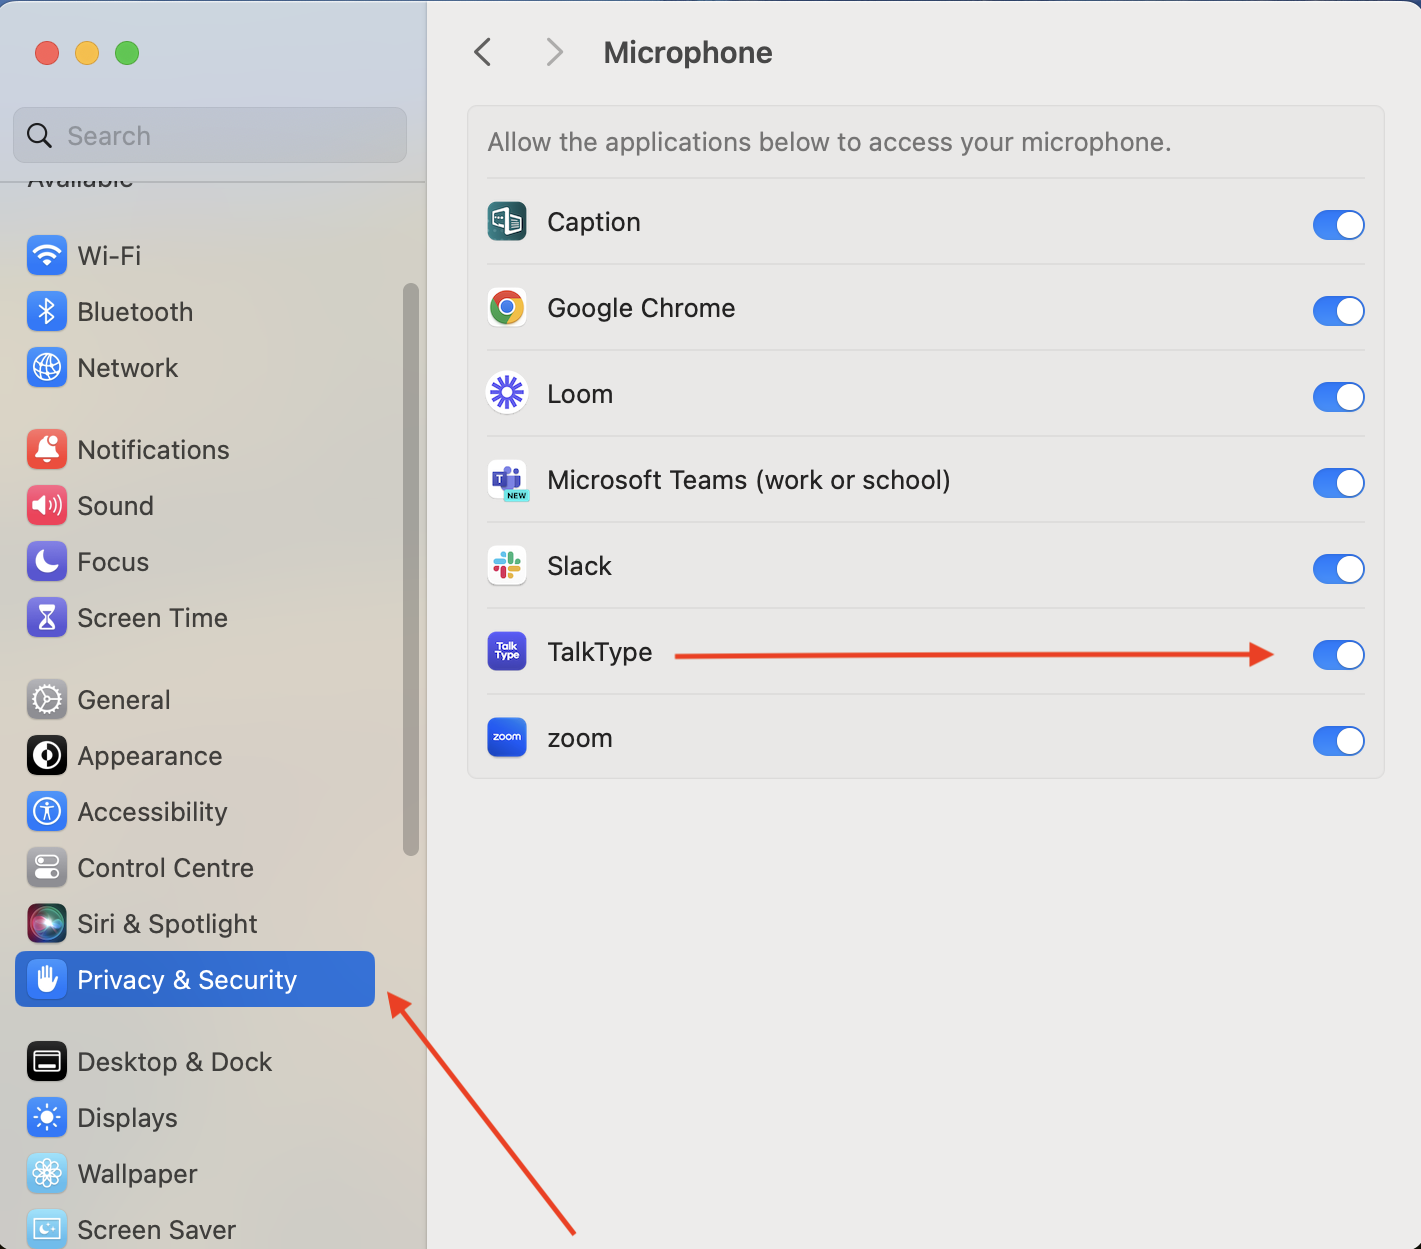The height and width of the screenshot is (1249, 1421).
Task: Click the Sound speaker icon
Action: click(47, 506)
